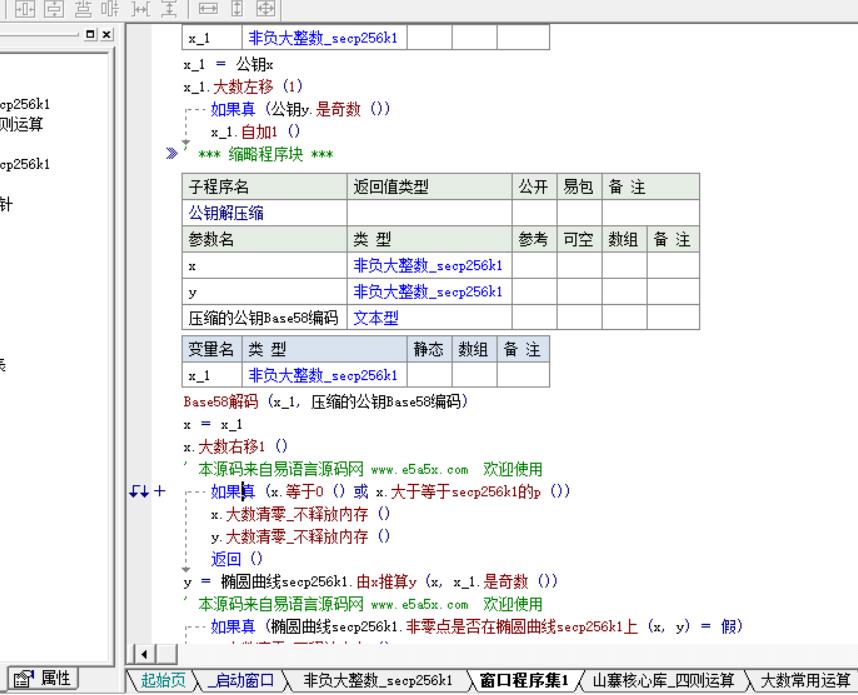
Task: Click the 由x推算y assignment line
Action: [370, 581]
